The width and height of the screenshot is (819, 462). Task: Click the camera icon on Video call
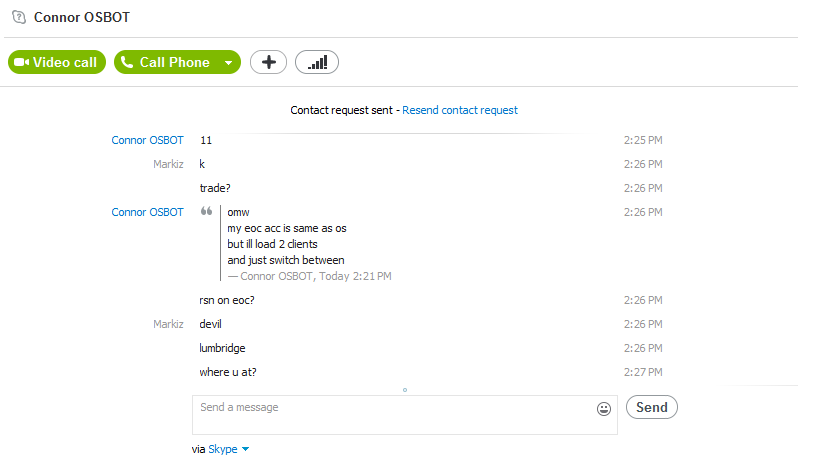tap(21, 62)
